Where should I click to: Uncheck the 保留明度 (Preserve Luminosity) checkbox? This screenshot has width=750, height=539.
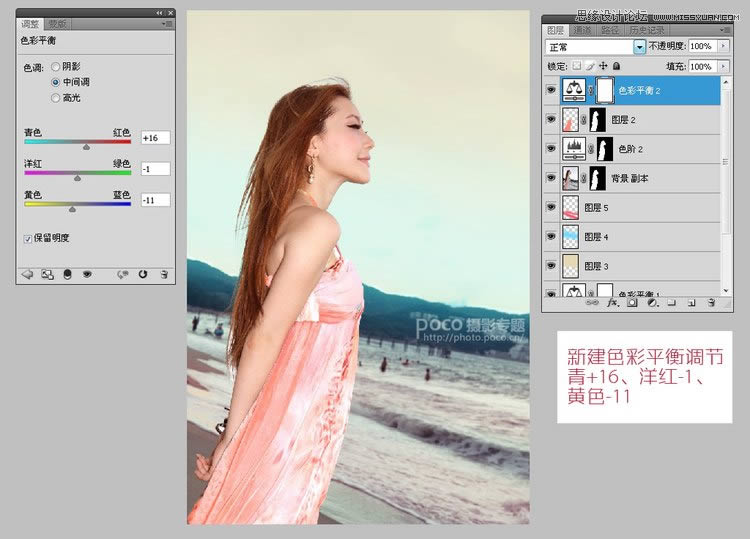click(27, 238)
